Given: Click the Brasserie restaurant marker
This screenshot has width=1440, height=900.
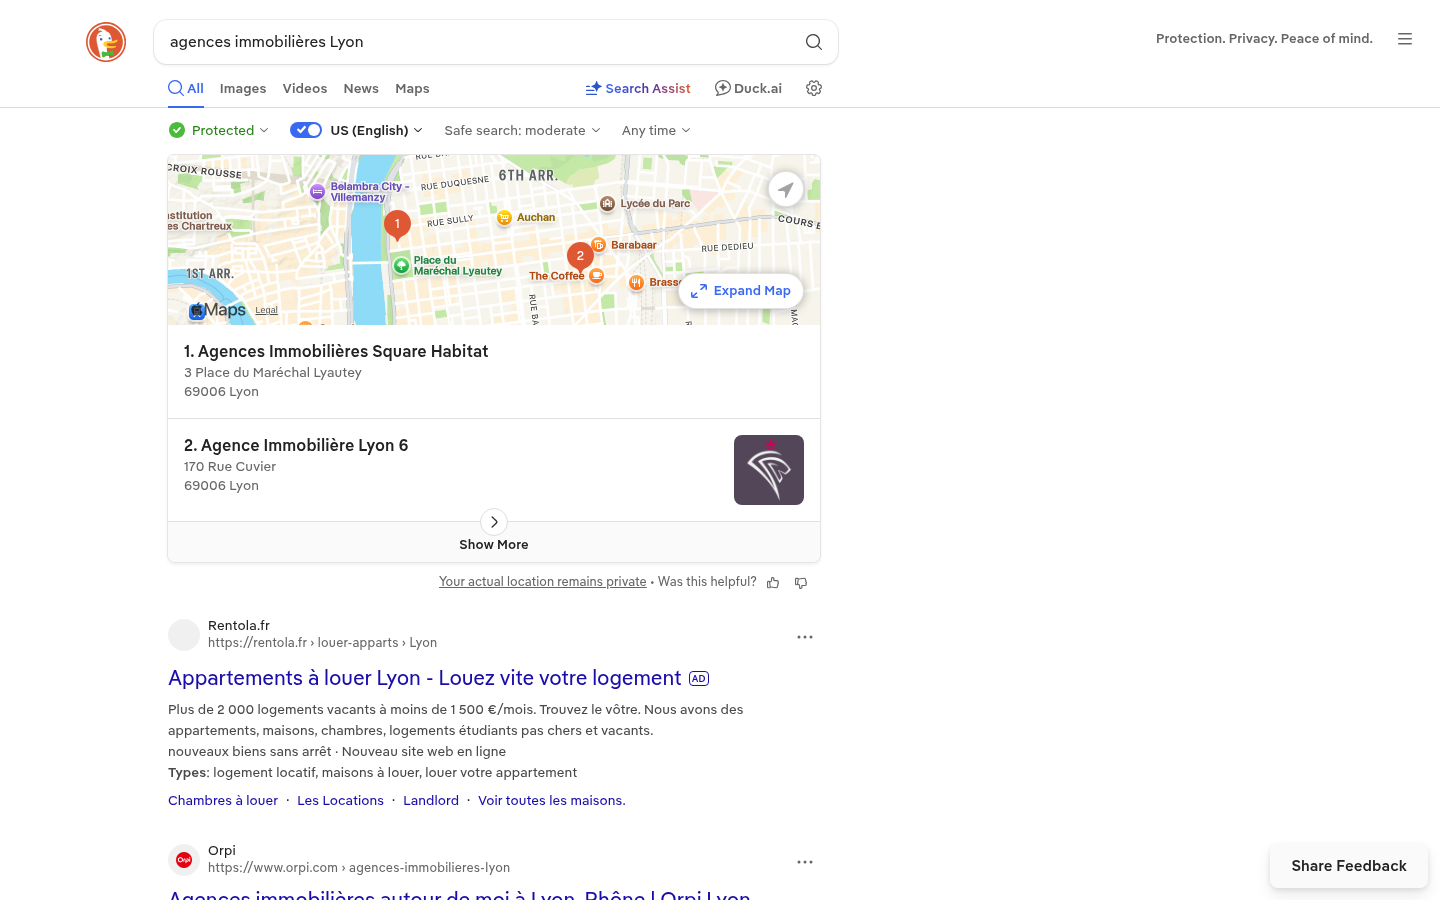Looking at the screenshot, I should 636,283.
